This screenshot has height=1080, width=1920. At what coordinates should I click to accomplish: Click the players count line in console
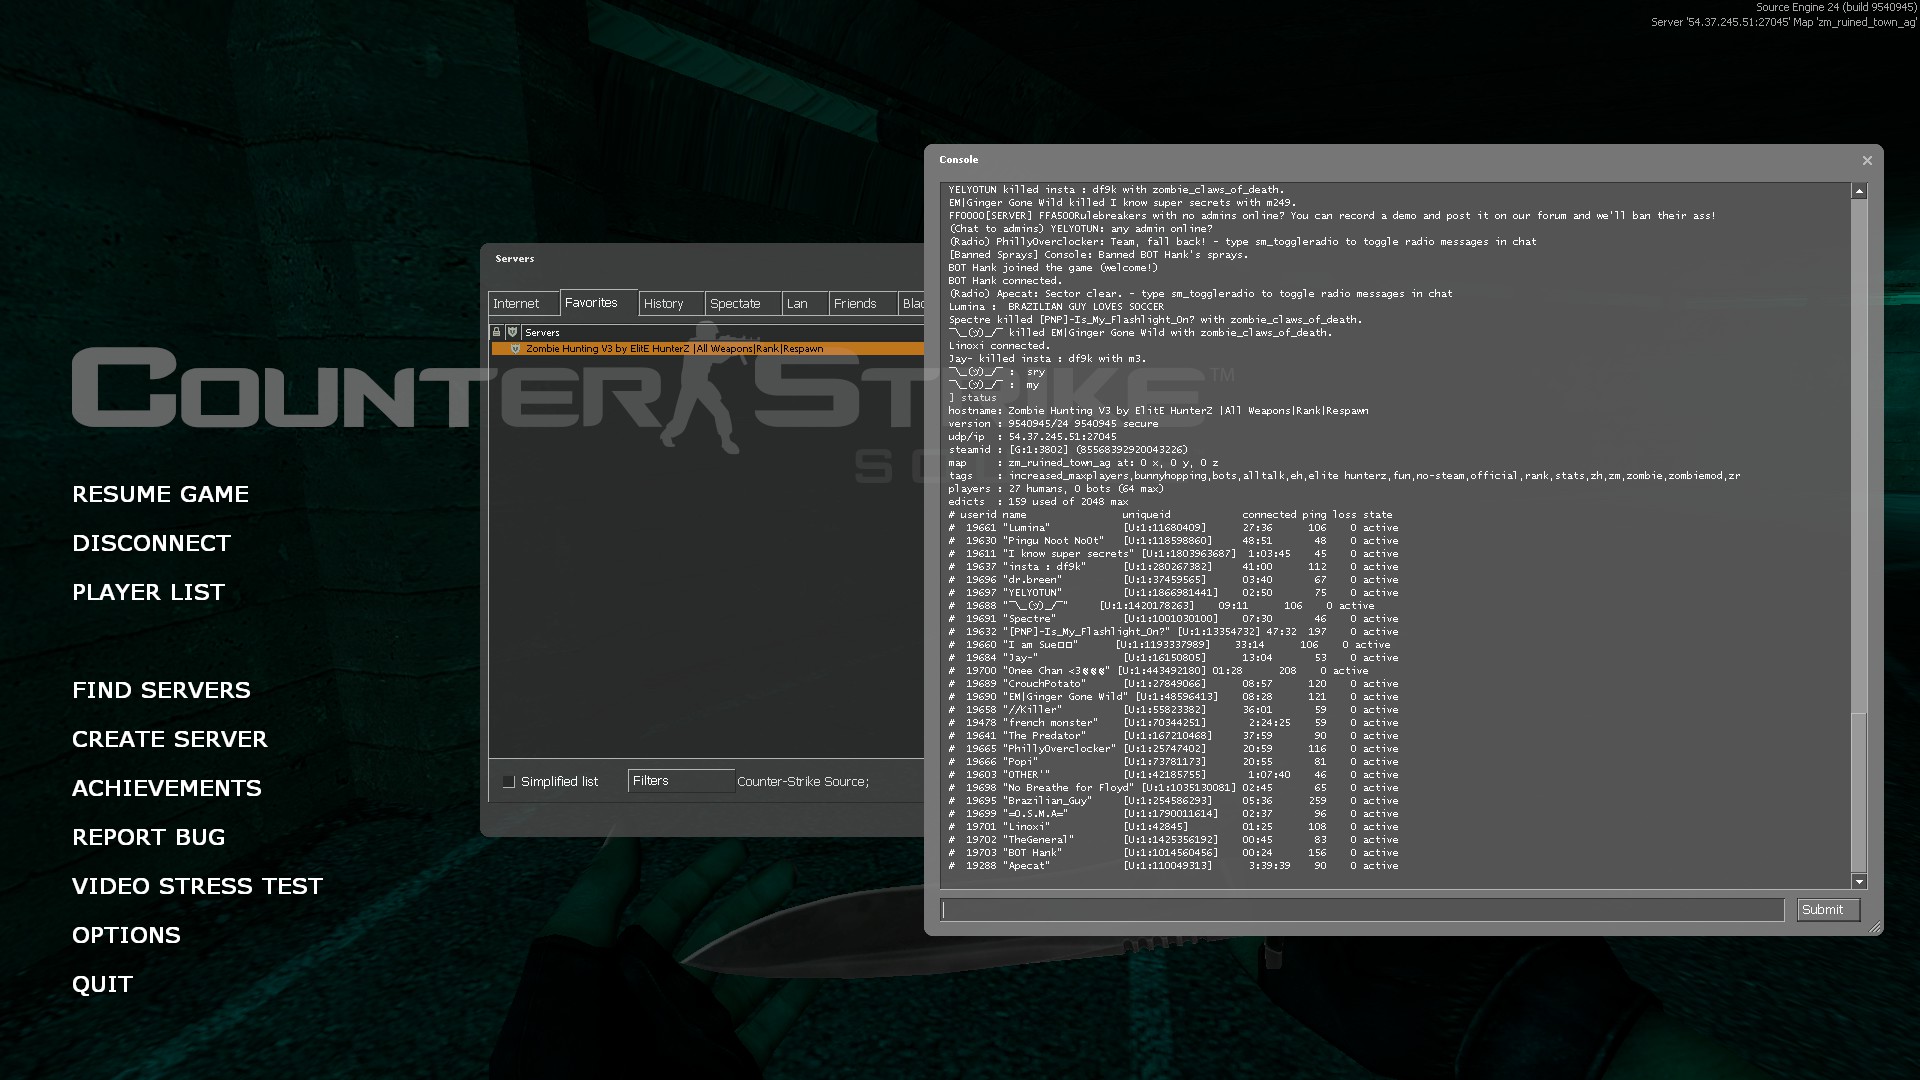pyautogui.click(x=1056, y=489)
